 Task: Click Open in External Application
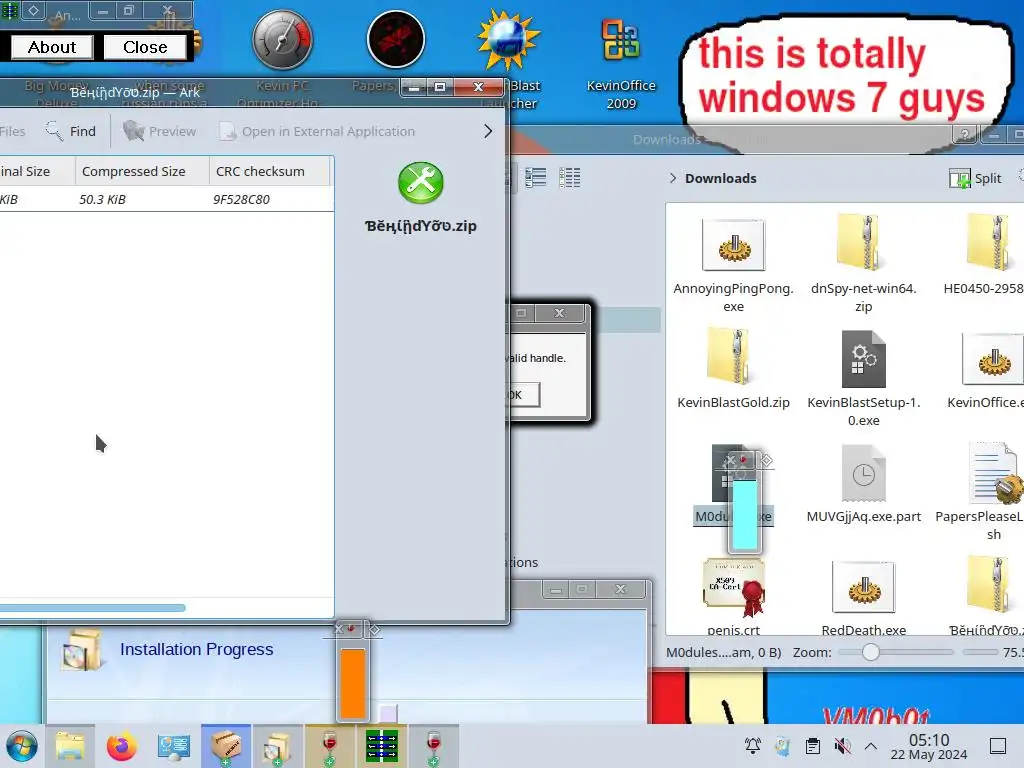[317, 131]
